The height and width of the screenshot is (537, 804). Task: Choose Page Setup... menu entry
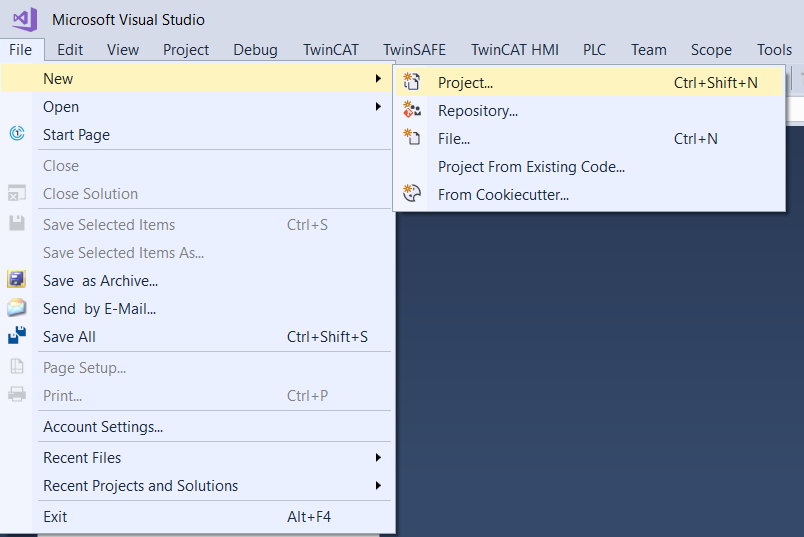[198, 368]
